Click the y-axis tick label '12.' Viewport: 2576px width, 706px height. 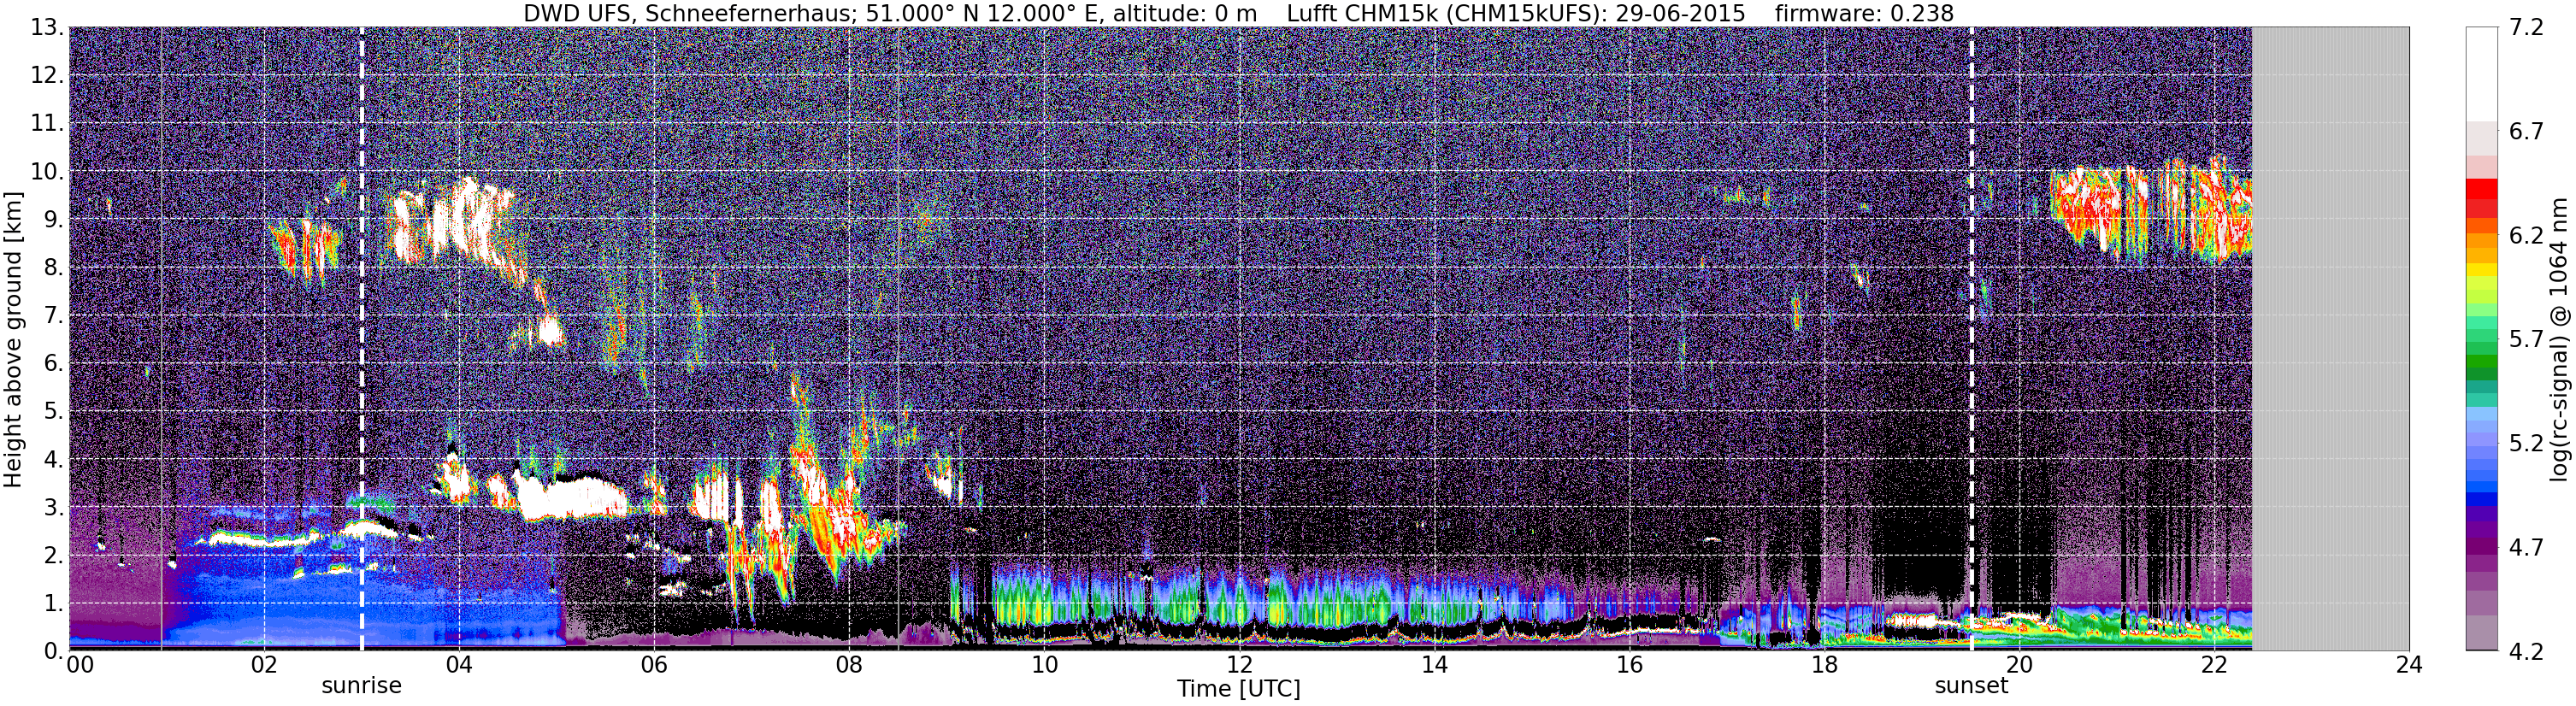pos(48,76)
